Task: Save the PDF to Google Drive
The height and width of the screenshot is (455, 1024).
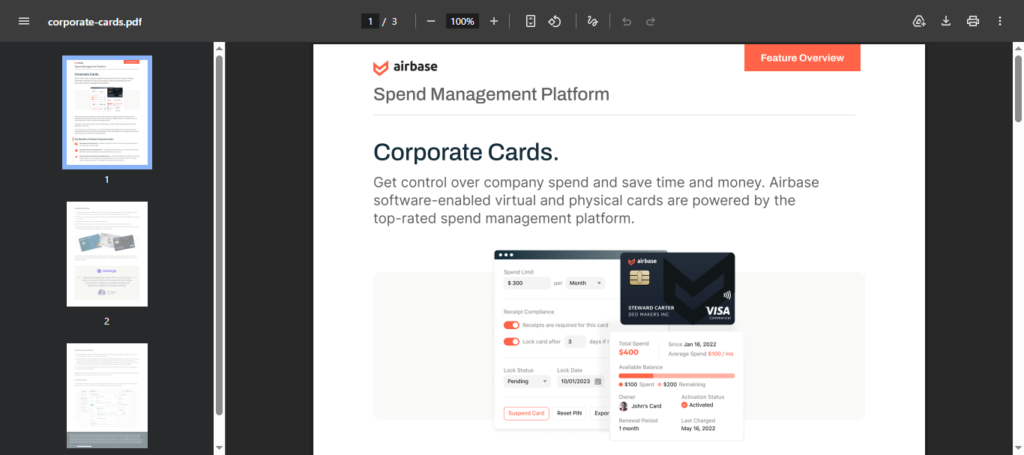Action: point(919,21)
